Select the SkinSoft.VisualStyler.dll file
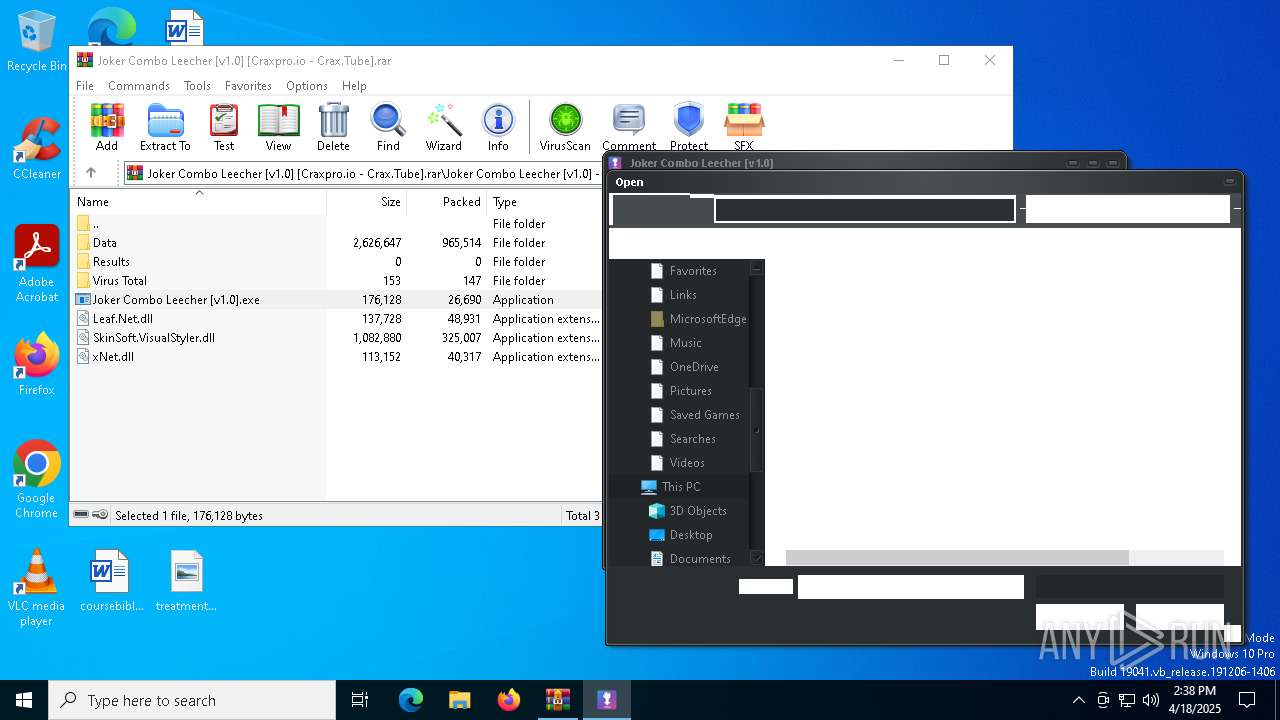This screenshot has width=1280, height=720. [336, 338]
